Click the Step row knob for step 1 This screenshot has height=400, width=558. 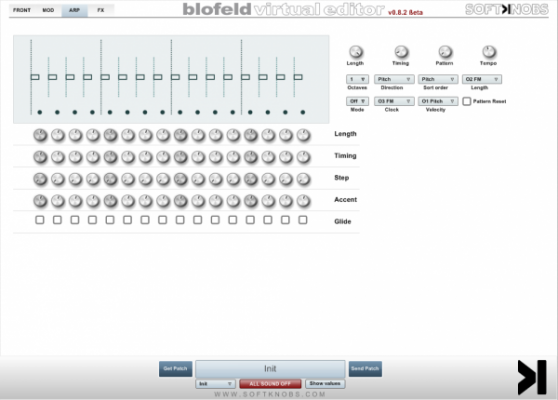[40, 179]
